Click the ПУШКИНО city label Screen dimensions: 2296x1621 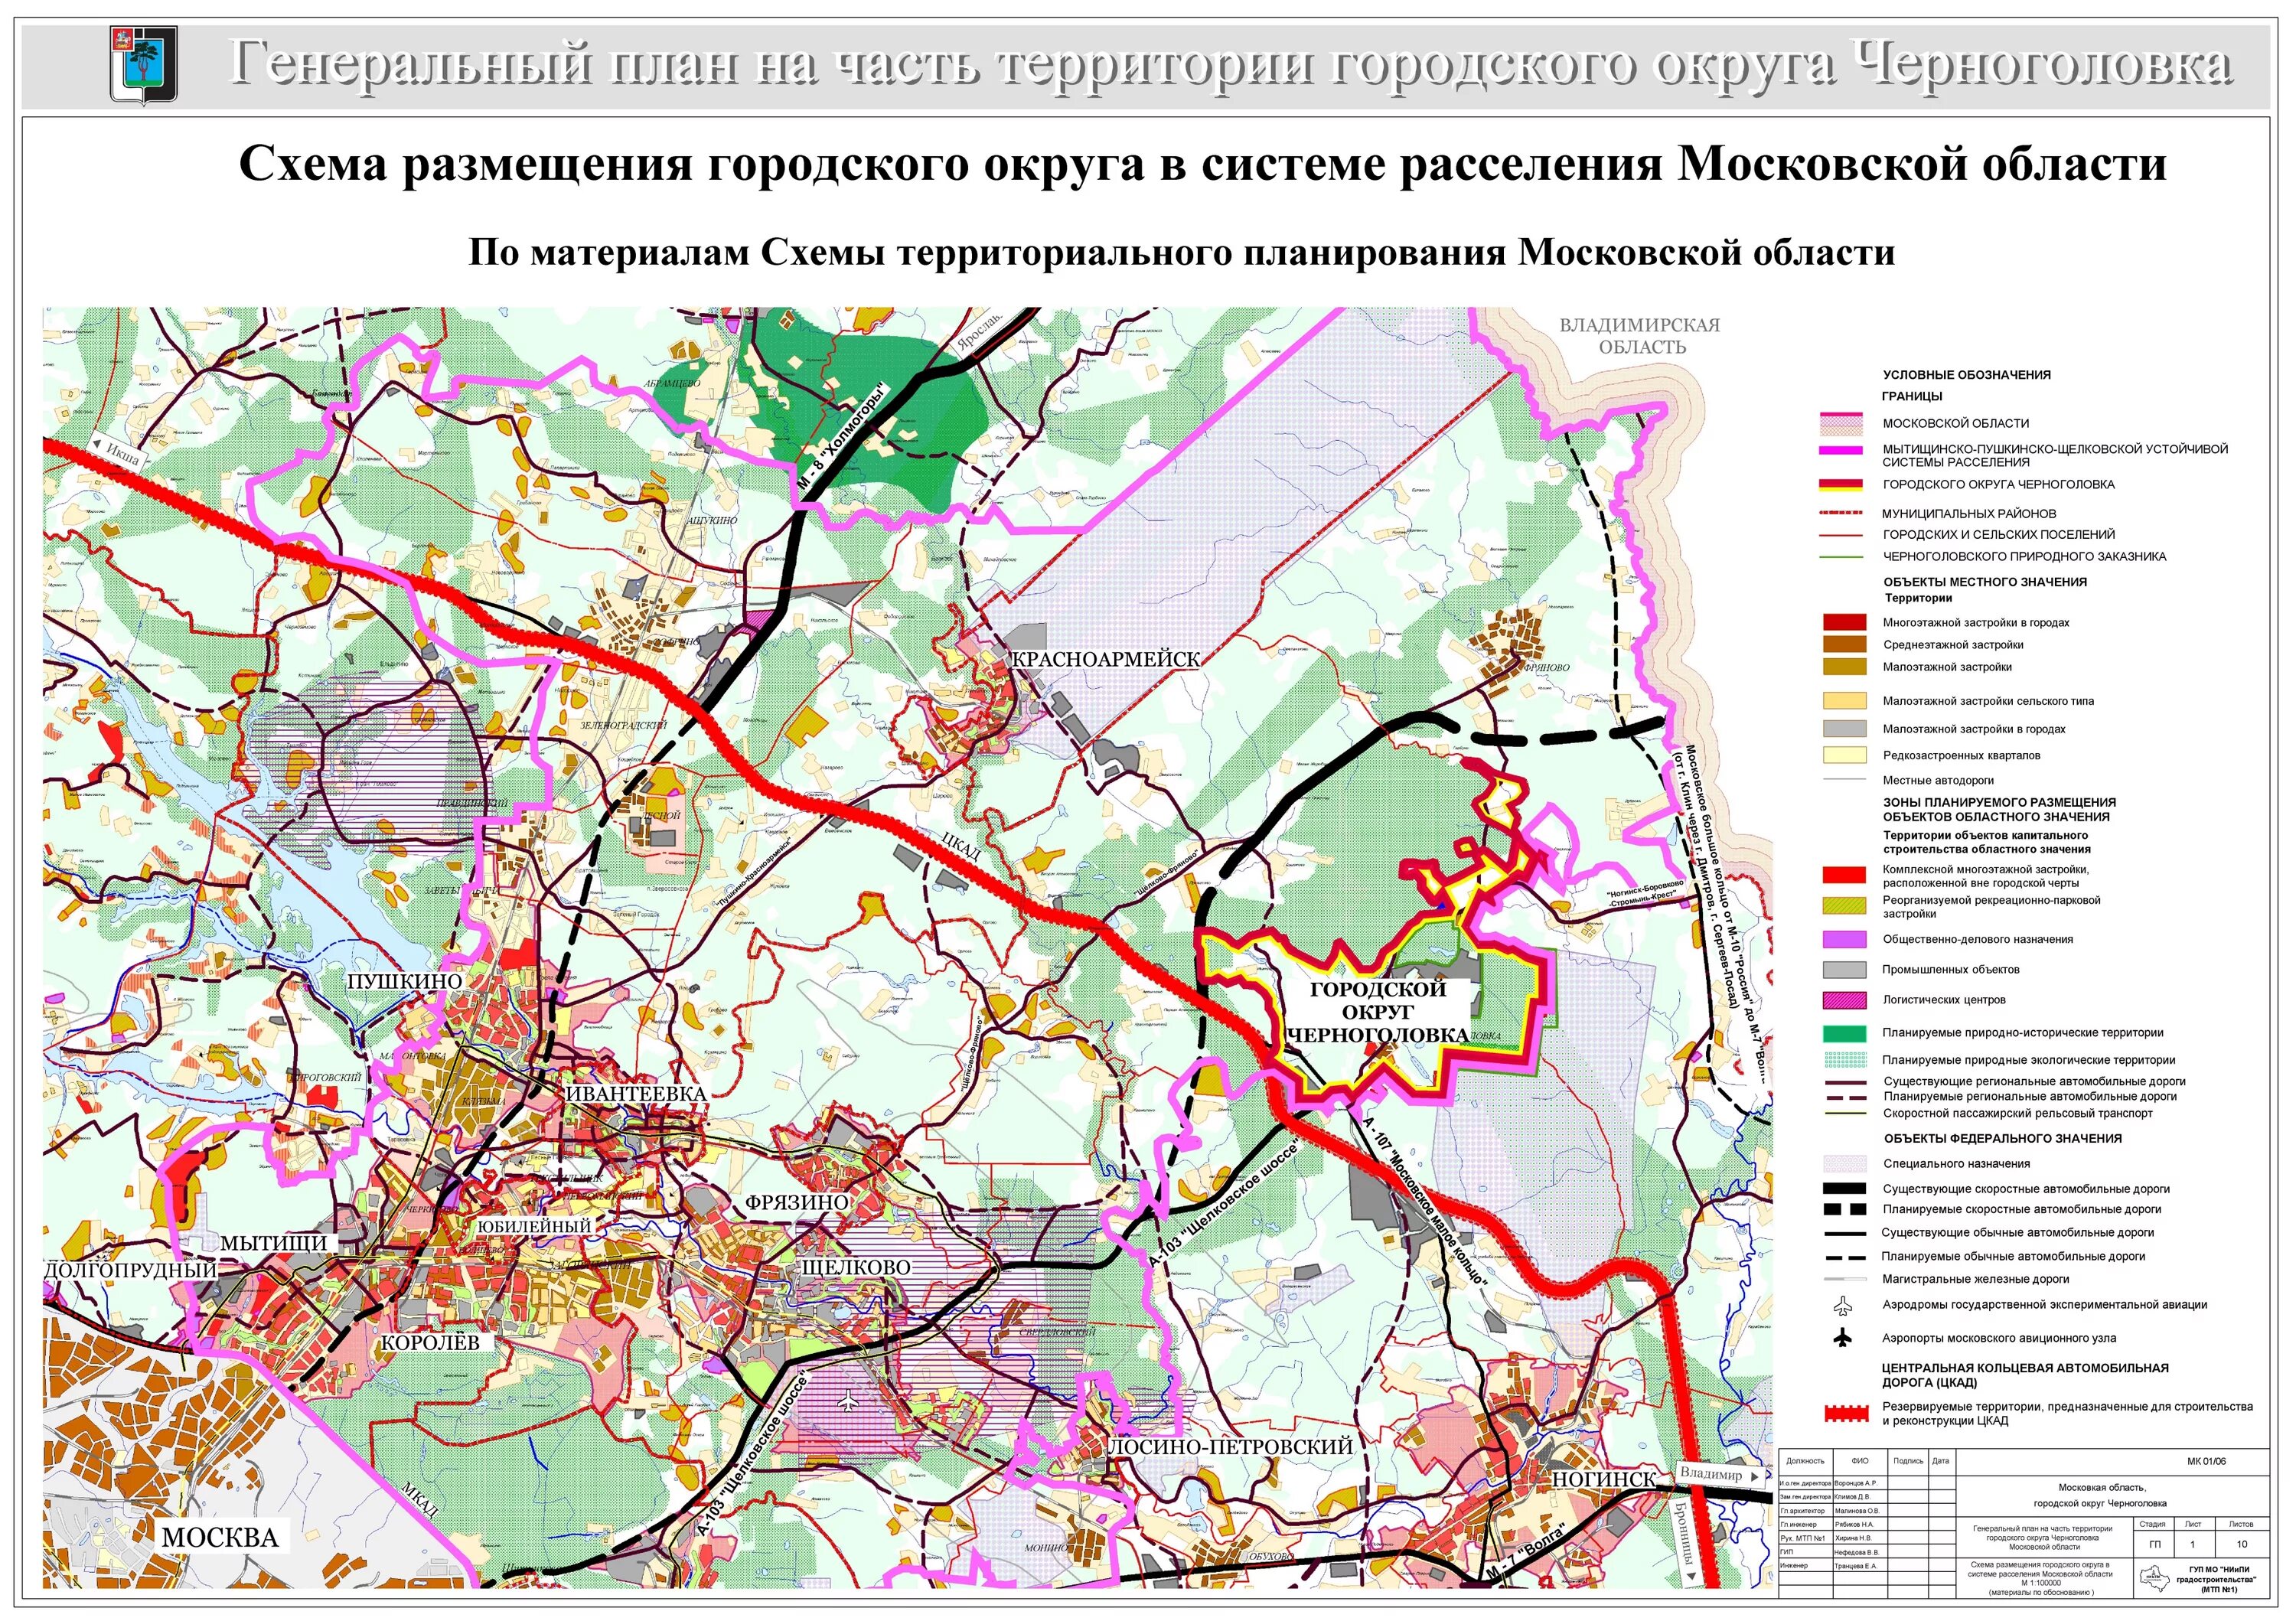[404, 981]
